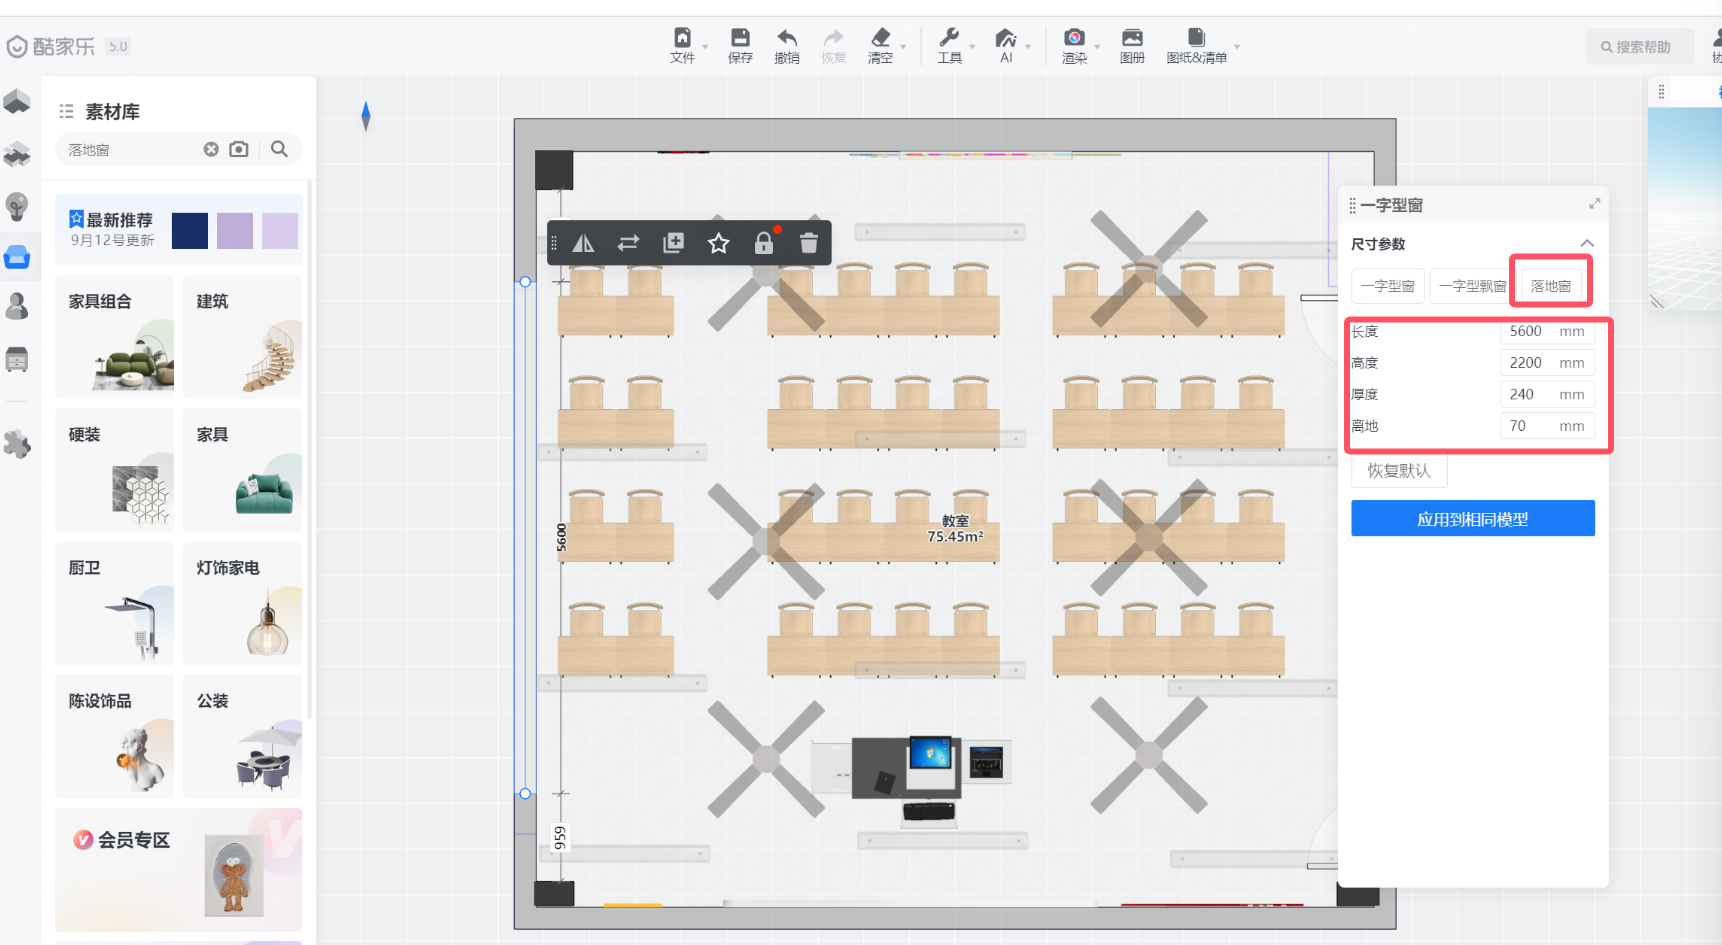Open the cabinet customization sidebar icon
Screen dimensions: 1722x945
(x=17, y=359)
